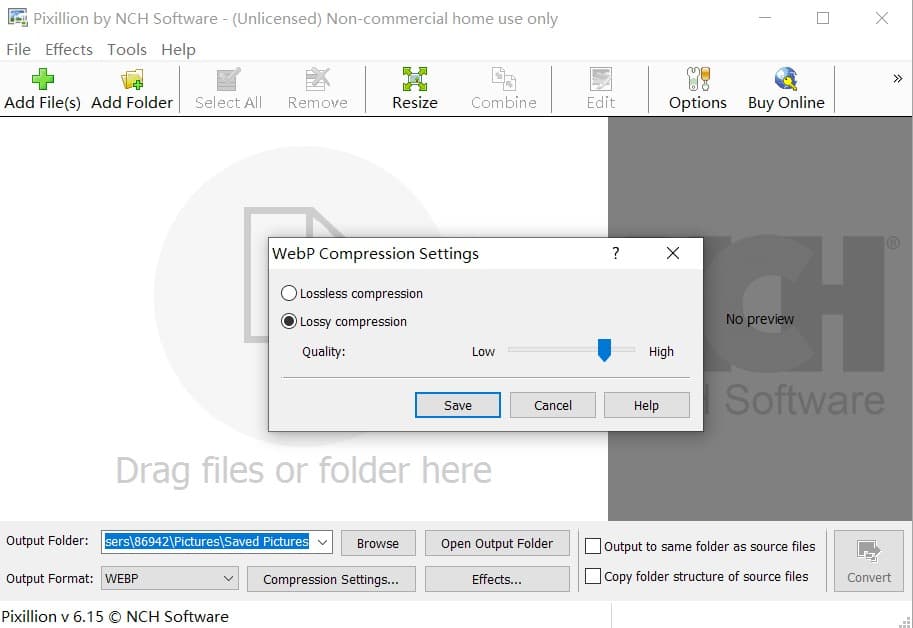913x628 pixels.
Task: Open Options from the toolbar
Action: point(697,80)
